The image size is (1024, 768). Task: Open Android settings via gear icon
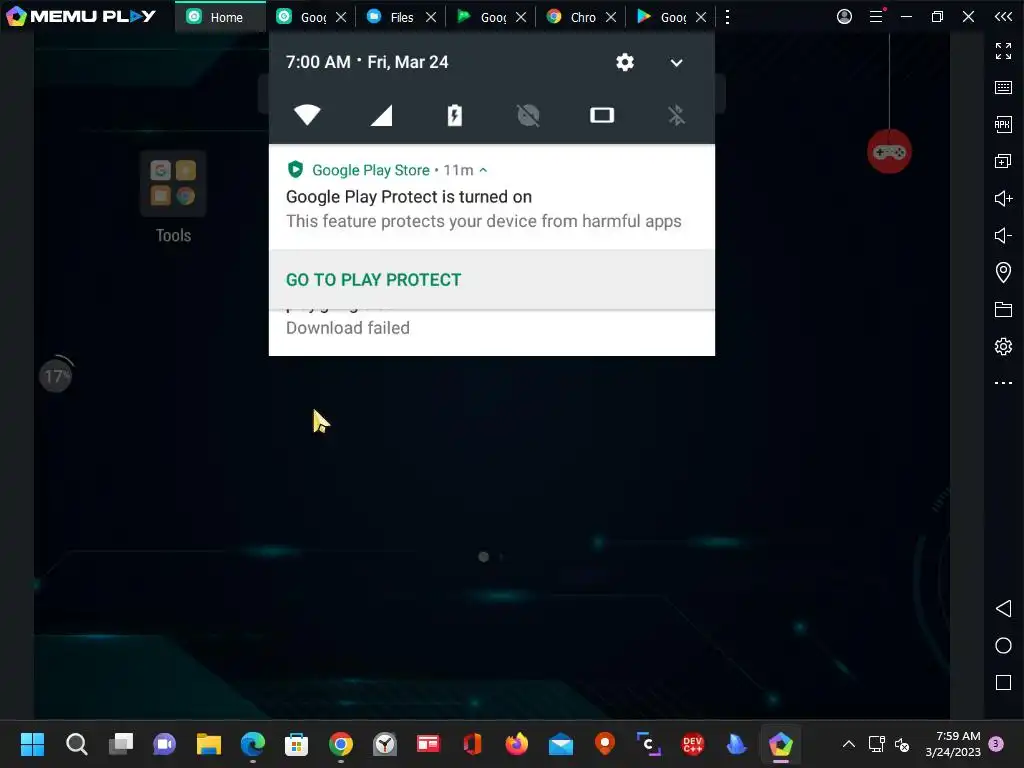pos(625,62)
